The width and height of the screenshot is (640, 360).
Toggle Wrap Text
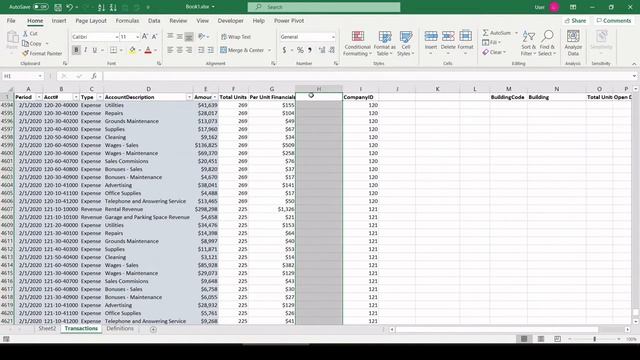click(236, 37)
